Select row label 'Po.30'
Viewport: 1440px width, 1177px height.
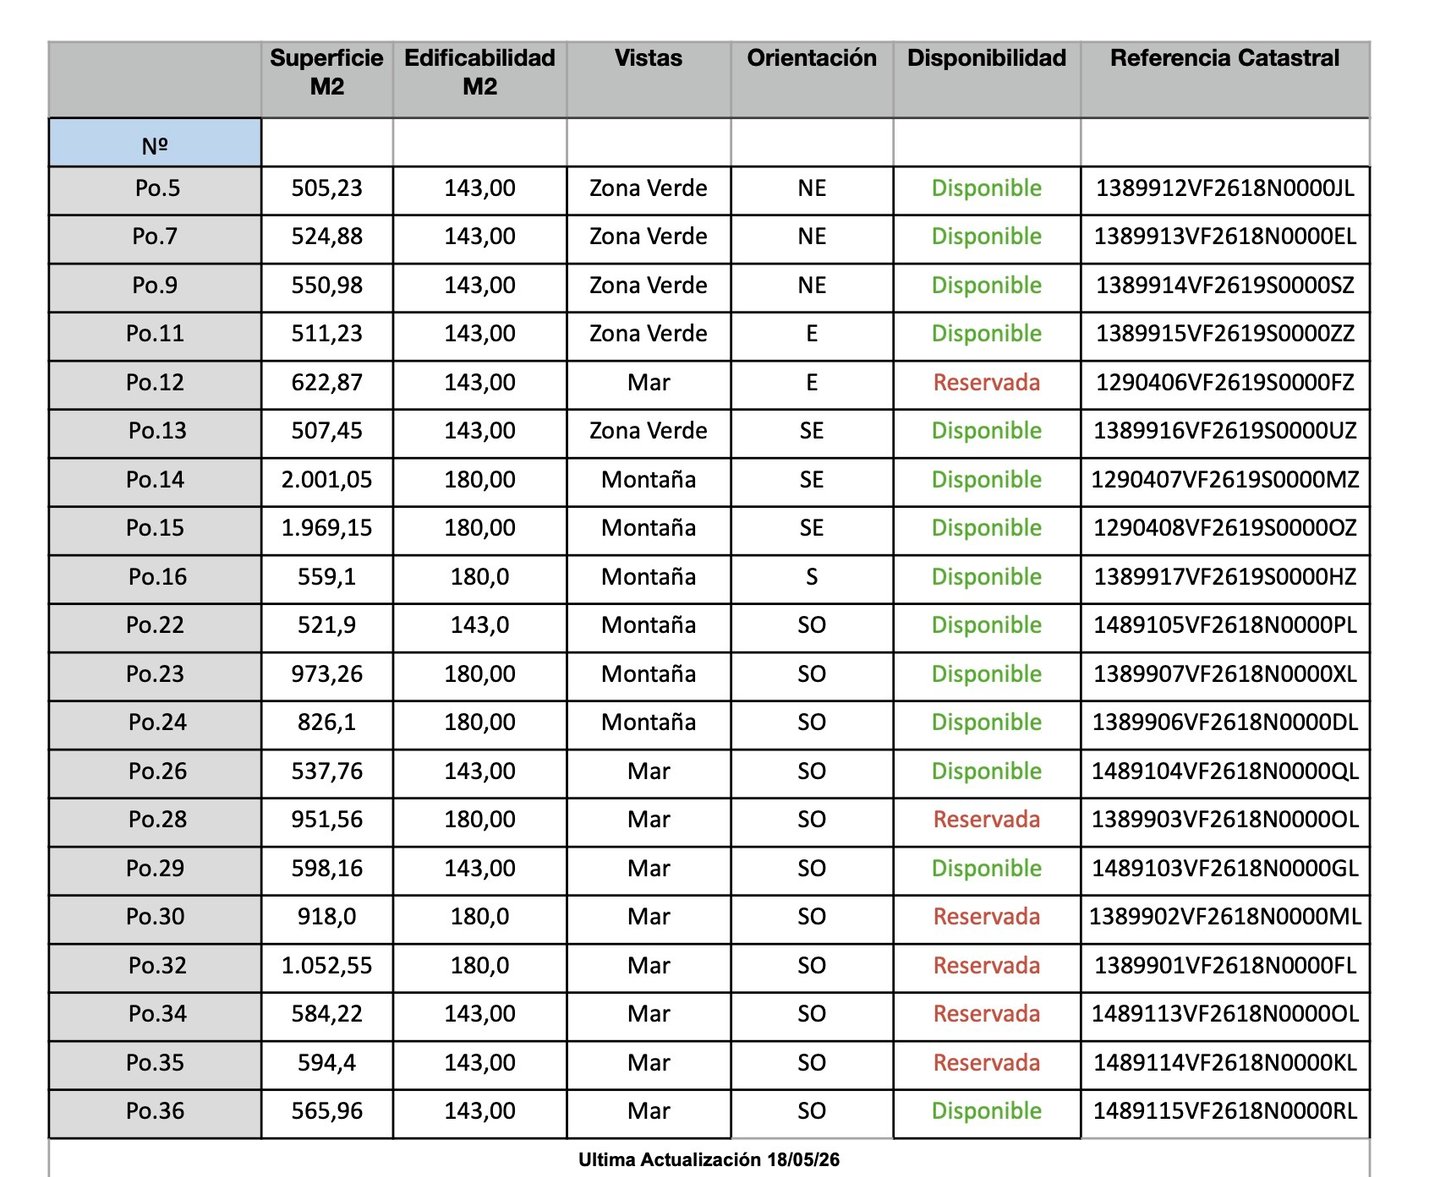click(x=155, y=915)
